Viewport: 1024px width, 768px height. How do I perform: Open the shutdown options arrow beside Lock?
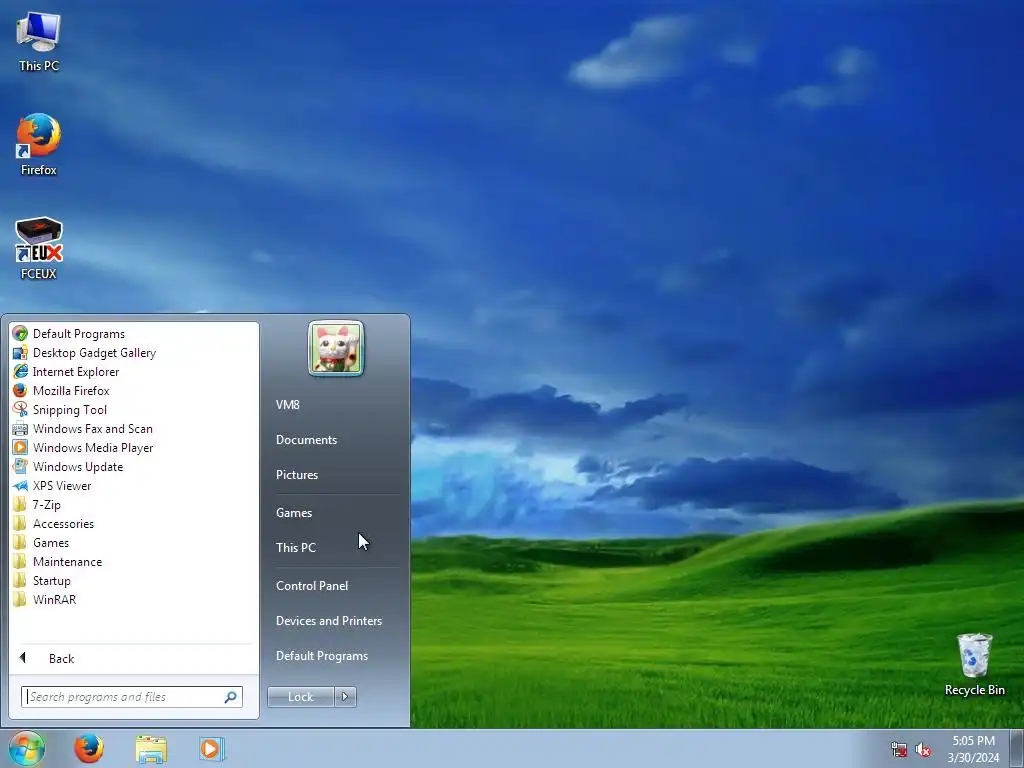click(345, 697)
